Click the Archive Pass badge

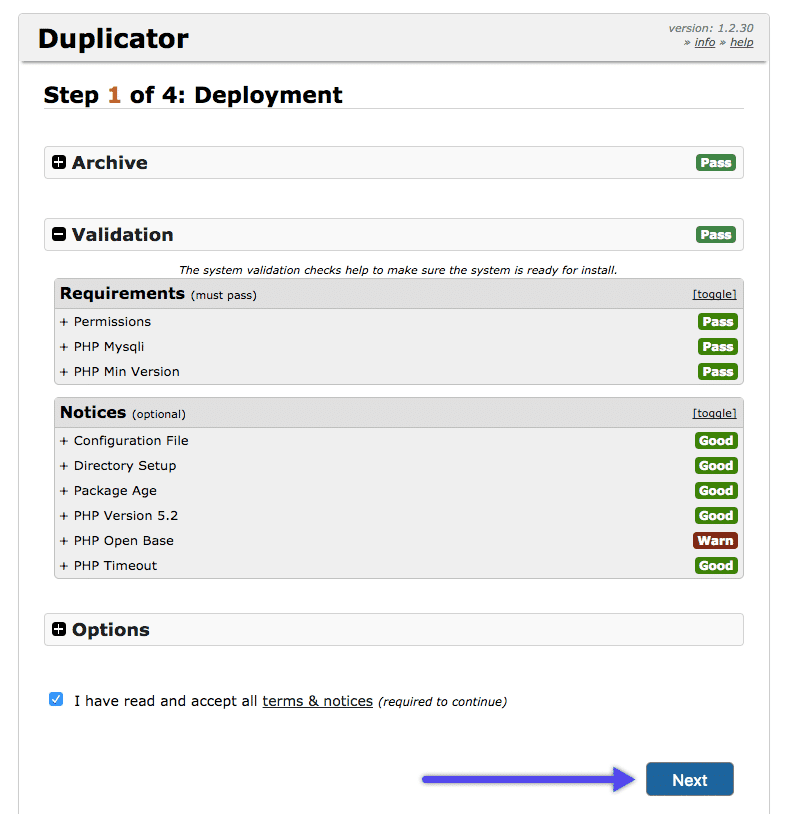[x=715, y=162]
